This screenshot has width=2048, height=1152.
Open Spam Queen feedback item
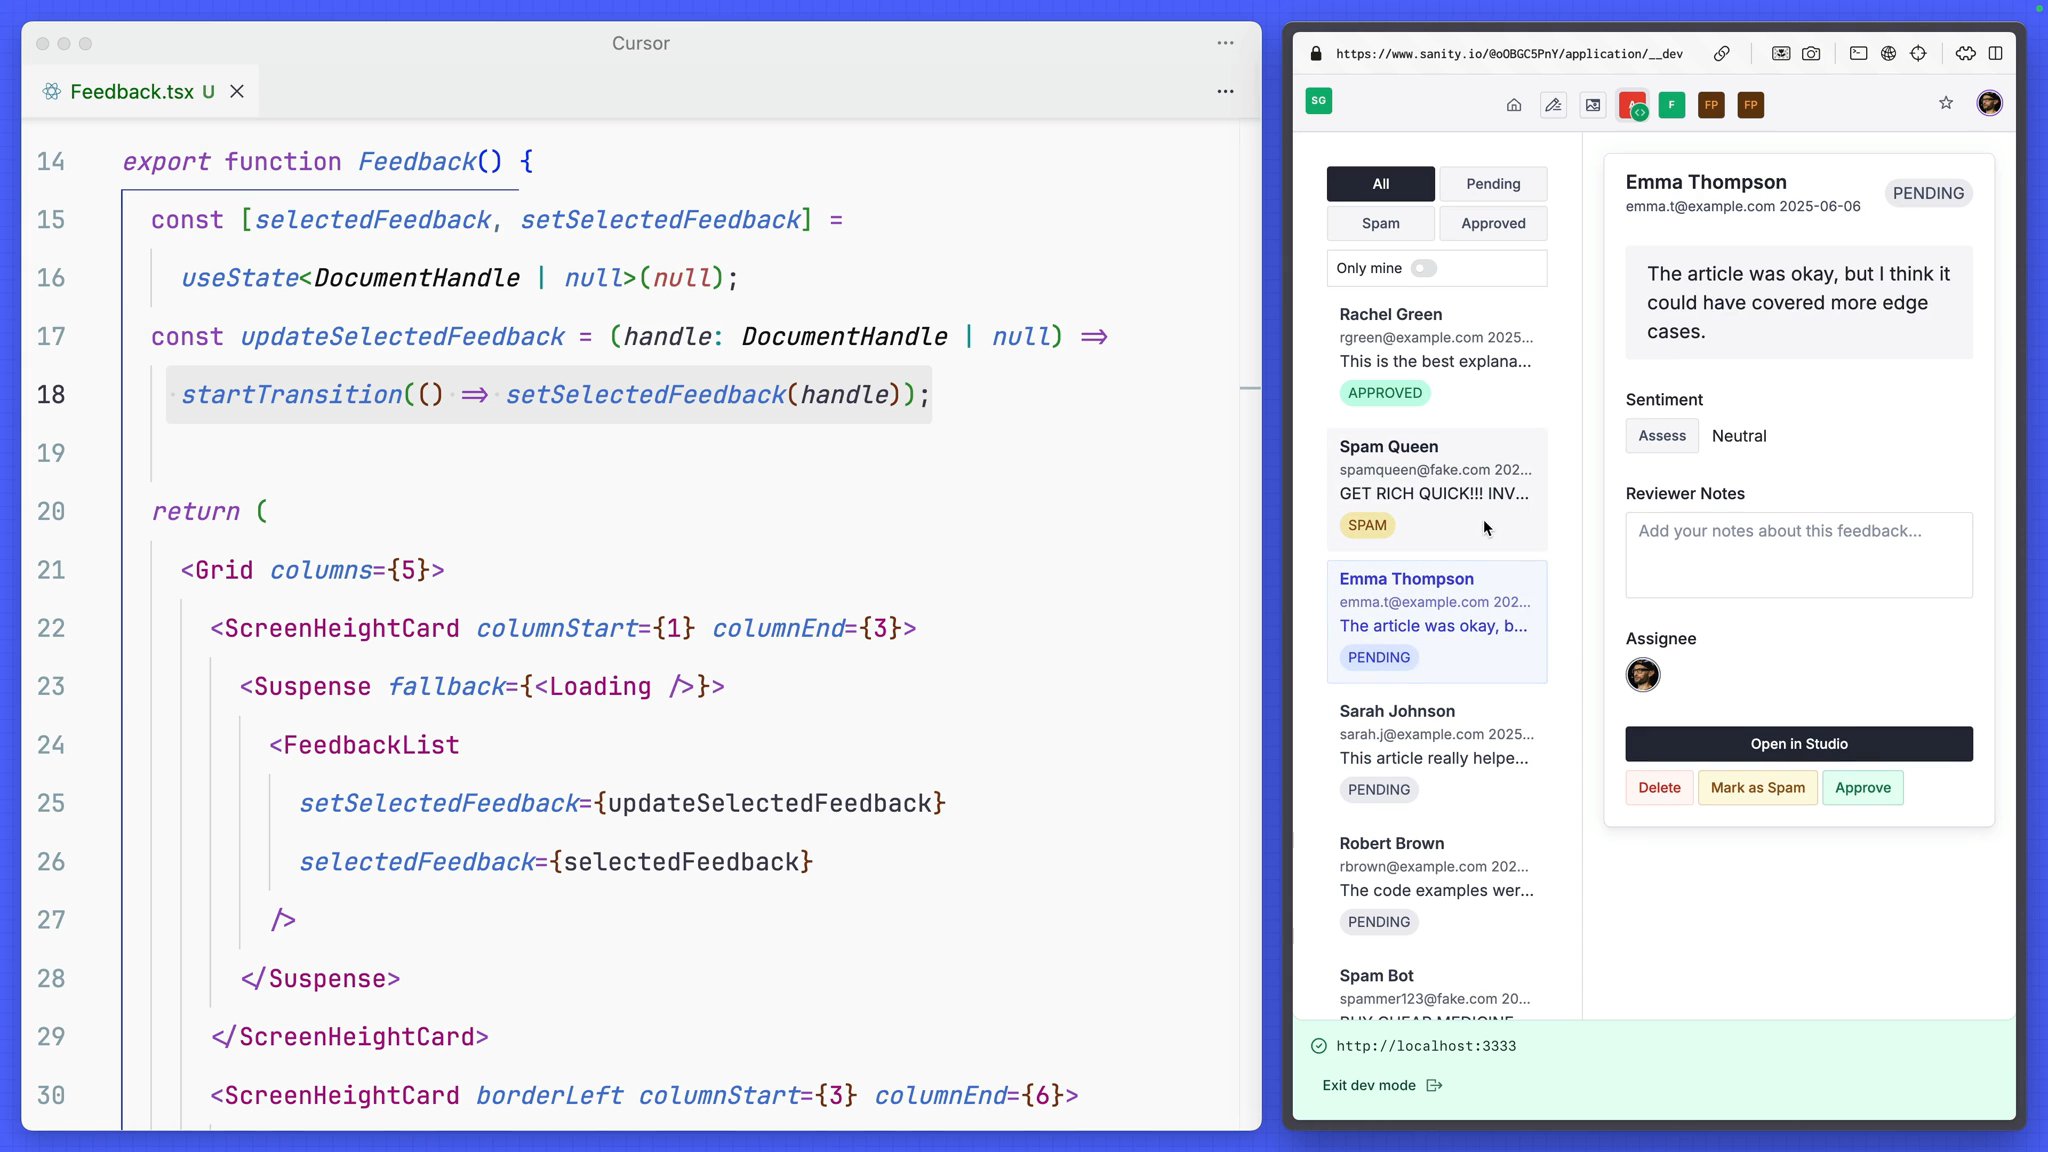[1437, 490]
